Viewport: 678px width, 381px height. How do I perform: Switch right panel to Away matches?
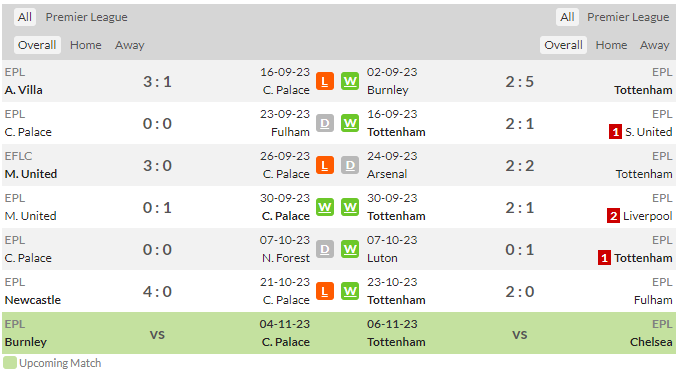click(x=655, y=45)
